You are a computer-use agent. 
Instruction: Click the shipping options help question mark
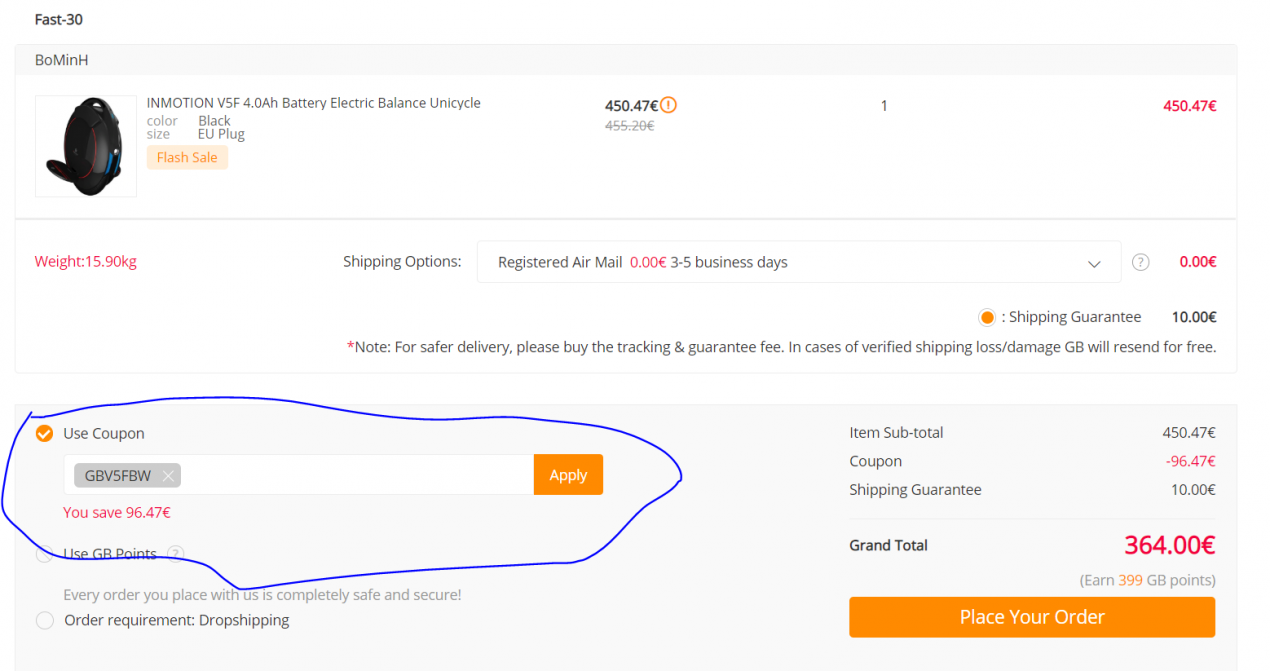pos(1140,262)
